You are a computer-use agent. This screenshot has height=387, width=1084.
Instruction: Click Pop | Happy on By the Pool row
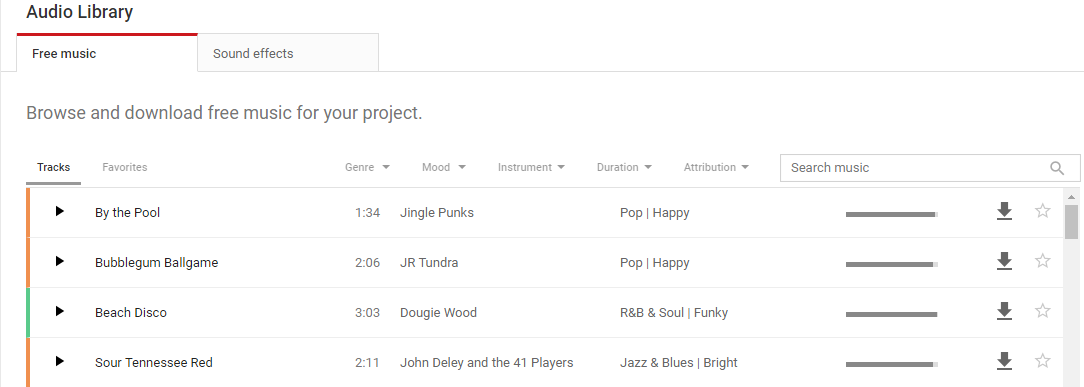[x=655, y=213]
